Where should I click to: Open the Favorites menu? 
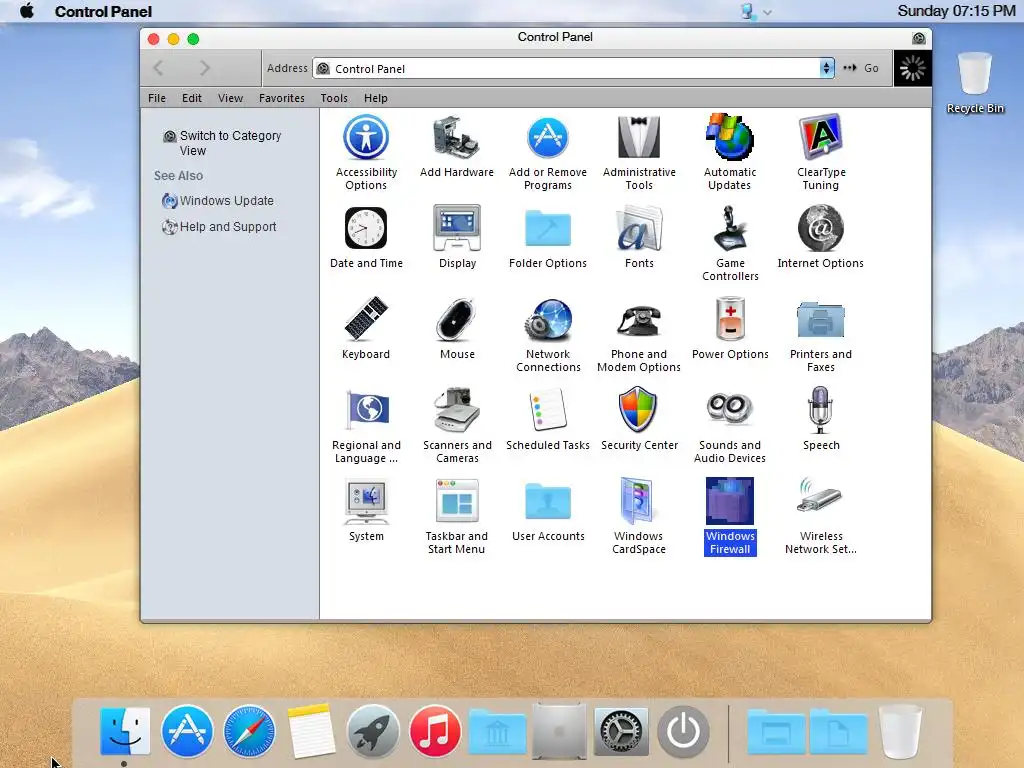[x=281, y=98]
